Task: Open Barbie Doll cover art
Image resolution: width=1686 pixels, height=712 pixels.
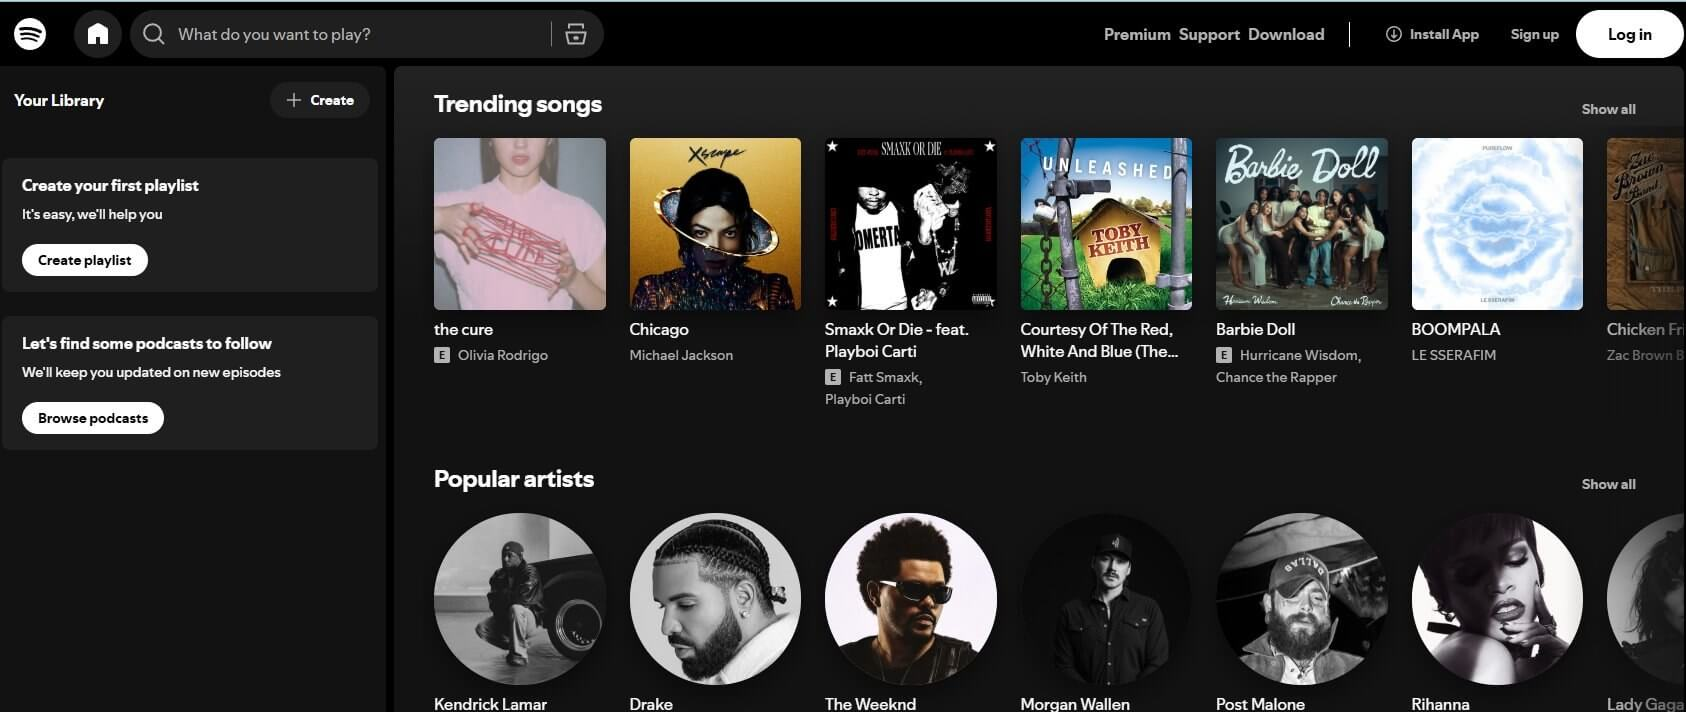Action: pos(1302,224)
